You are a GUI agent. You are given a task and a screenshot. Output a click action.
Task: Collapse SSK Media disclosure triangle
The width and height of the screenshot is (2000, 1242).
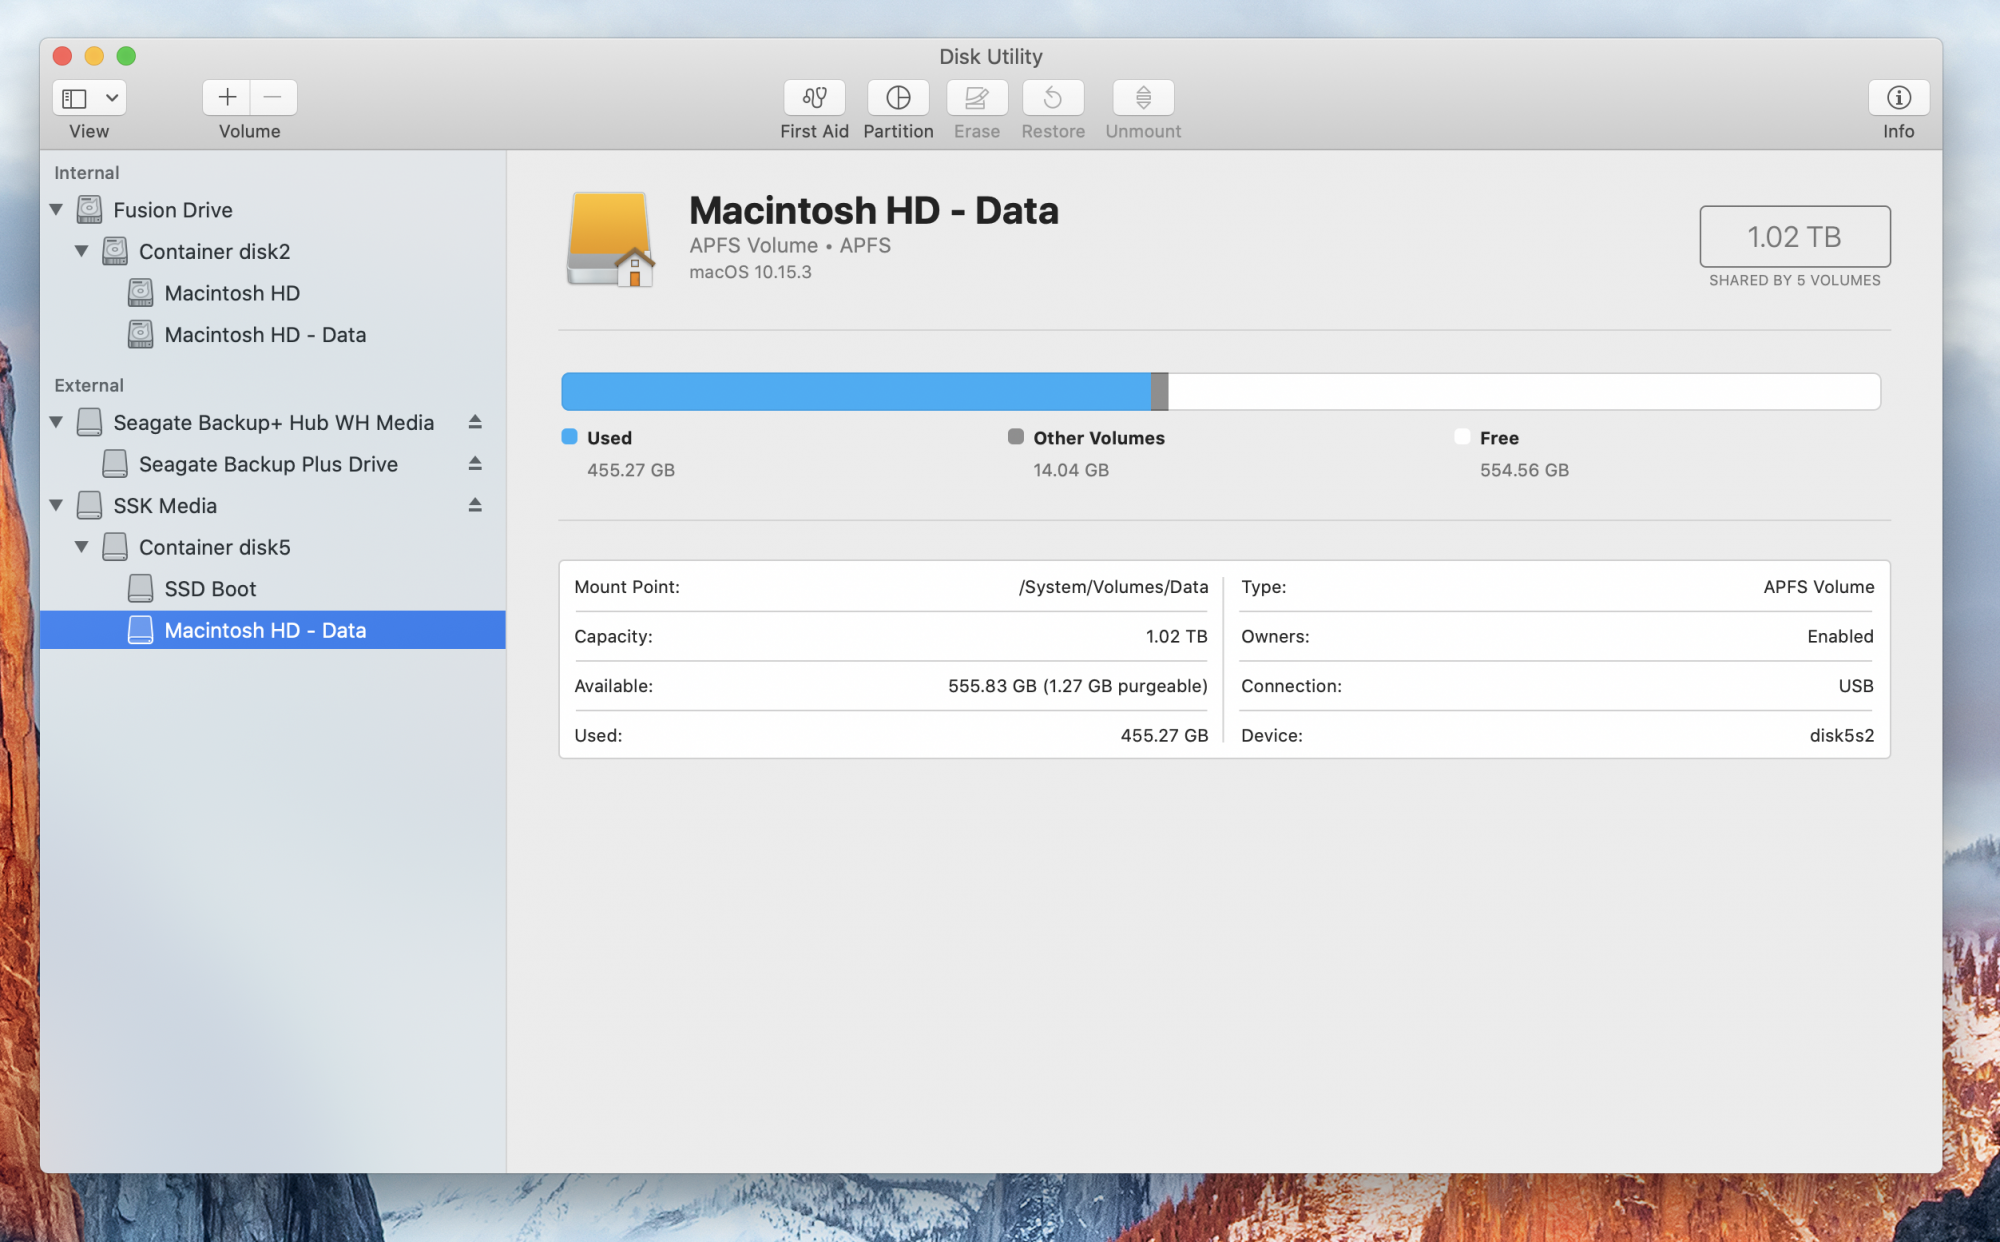tap(57, 505)
